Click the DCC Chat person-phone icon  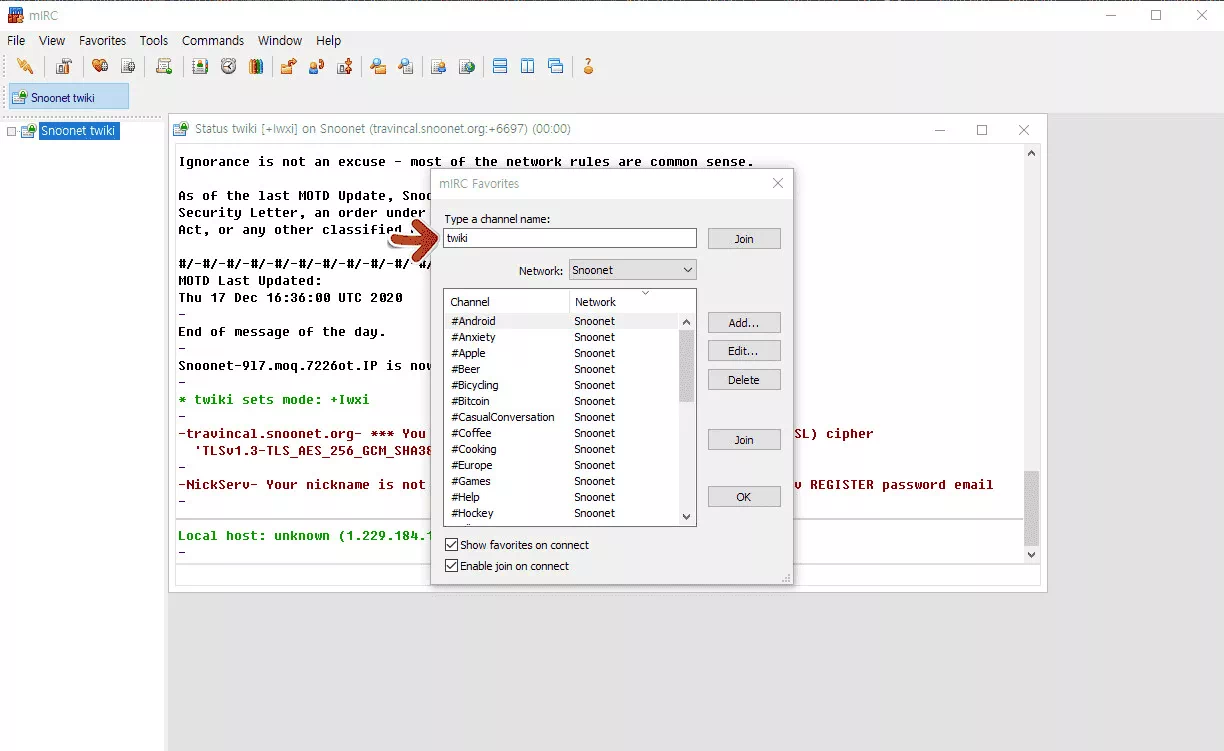click(316, 67)
